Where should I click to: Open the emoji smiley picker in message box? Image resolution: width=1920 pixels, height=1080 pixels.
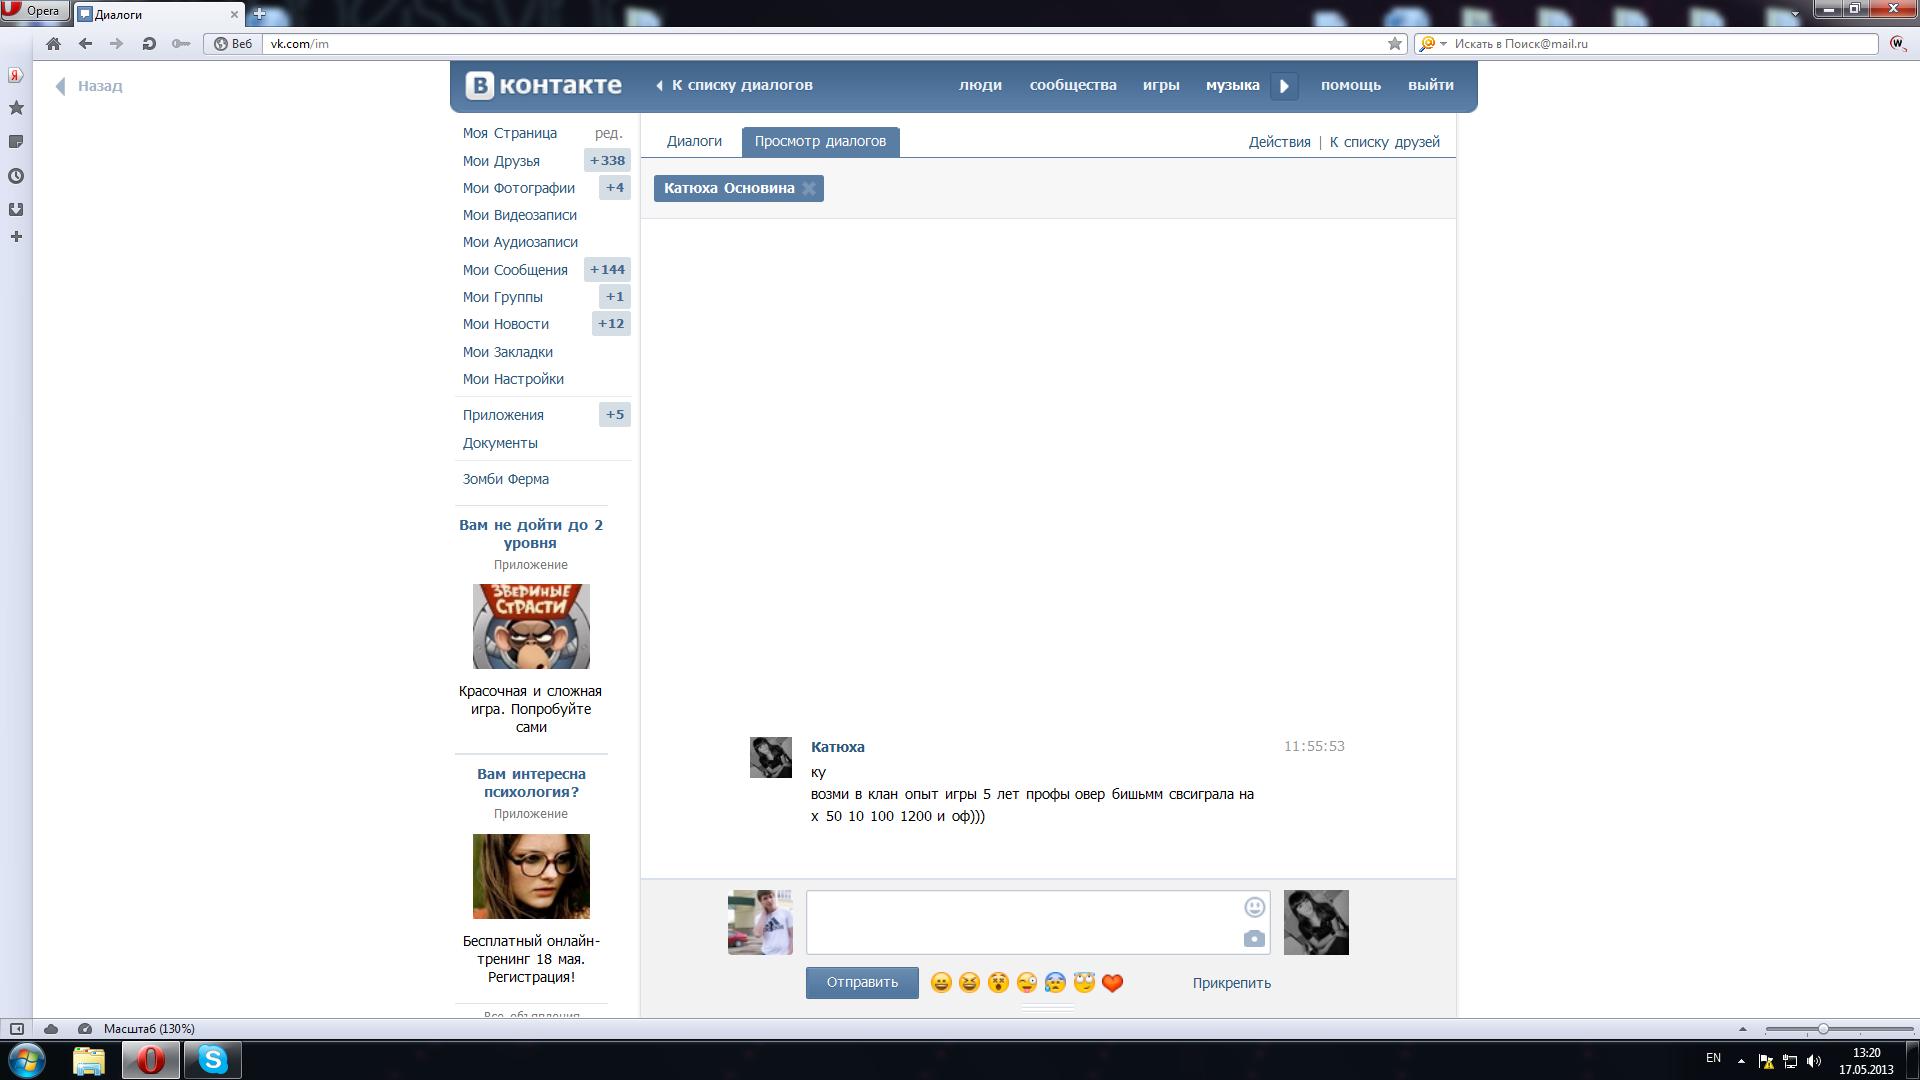click(1254, 907)
